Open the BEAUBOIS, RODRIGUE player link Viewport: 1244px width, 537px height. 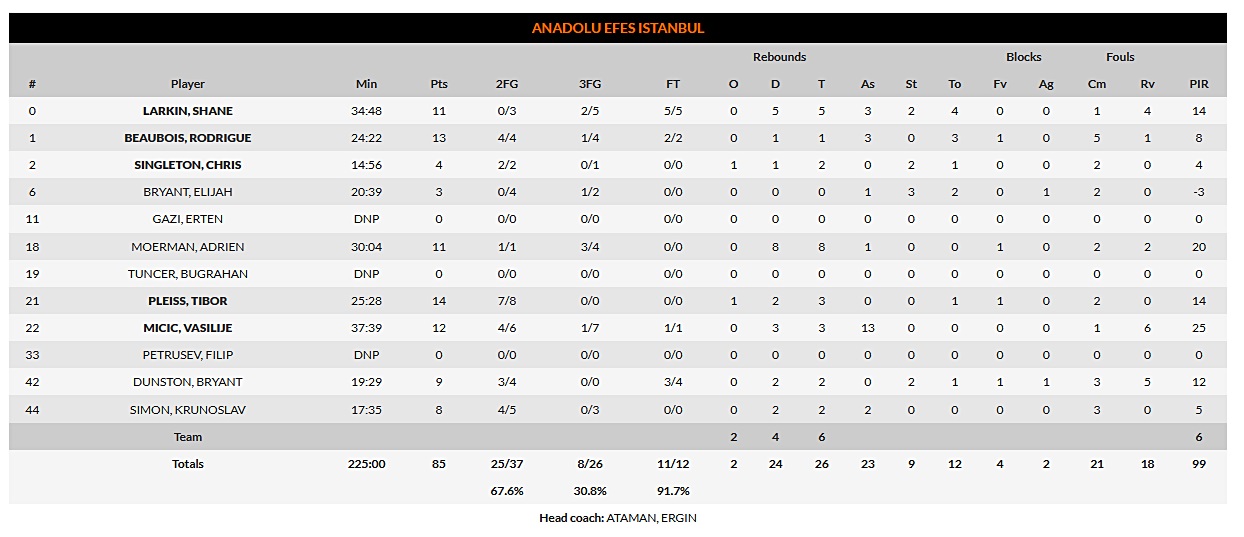188,138
